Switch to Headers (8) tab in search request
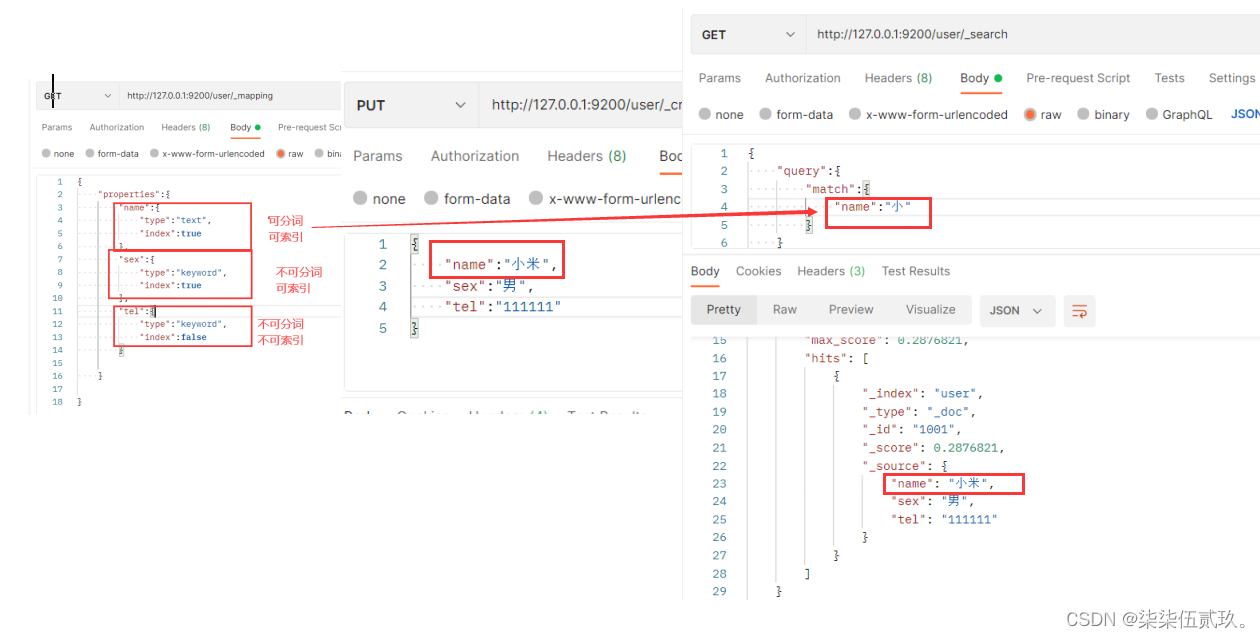1260x638 pixels. click(x=898, y=78)
